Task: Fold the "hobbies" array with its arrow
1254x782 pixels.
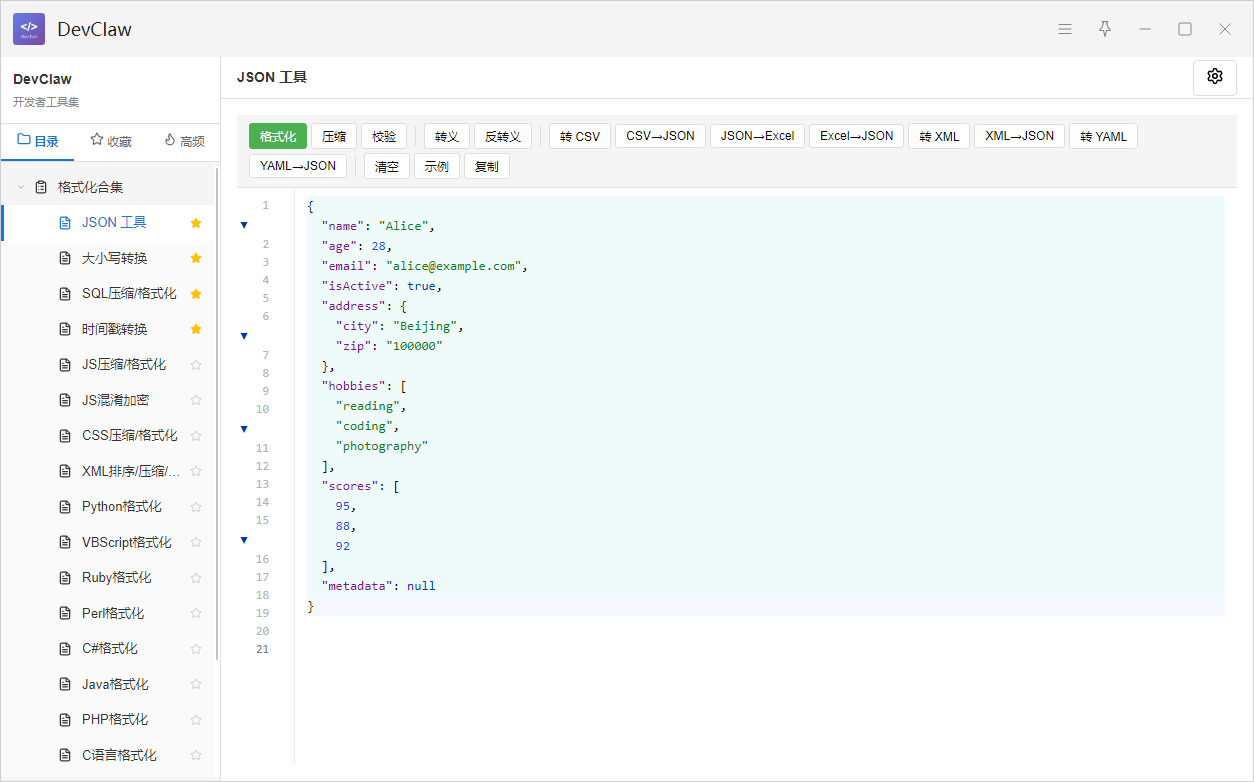Action: 244,429
